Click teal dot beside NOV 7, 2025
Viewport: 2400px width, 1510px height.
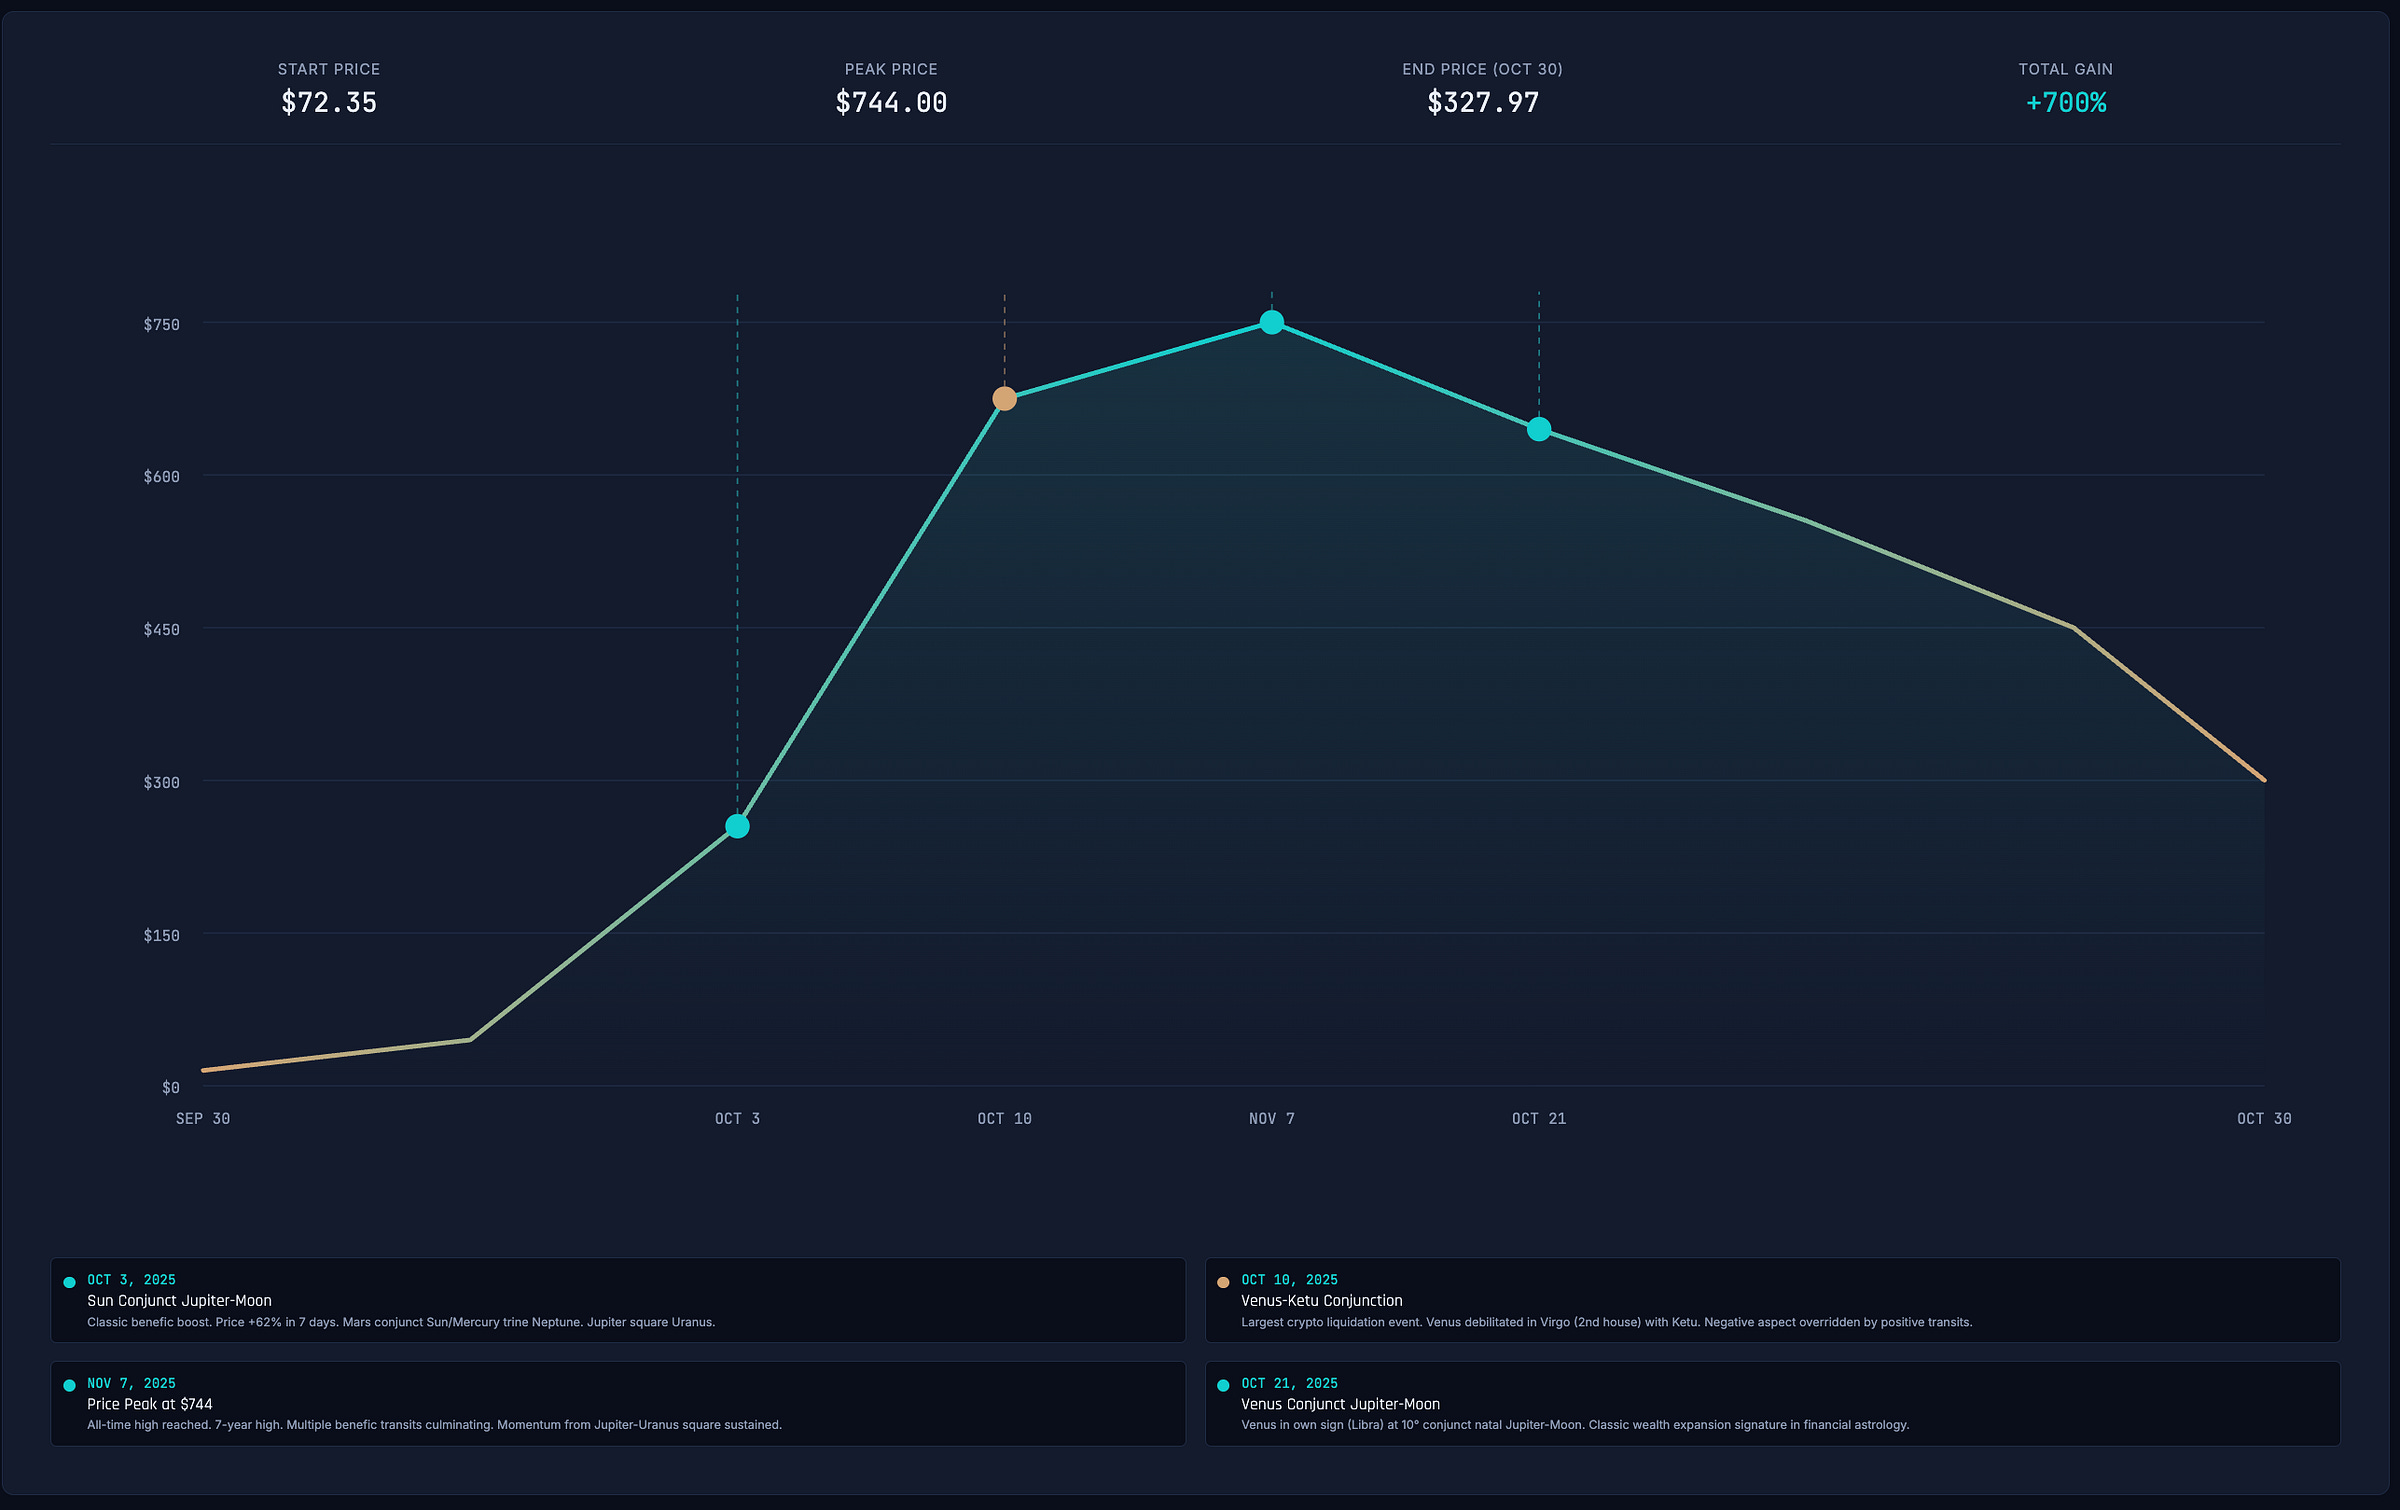69,1385
